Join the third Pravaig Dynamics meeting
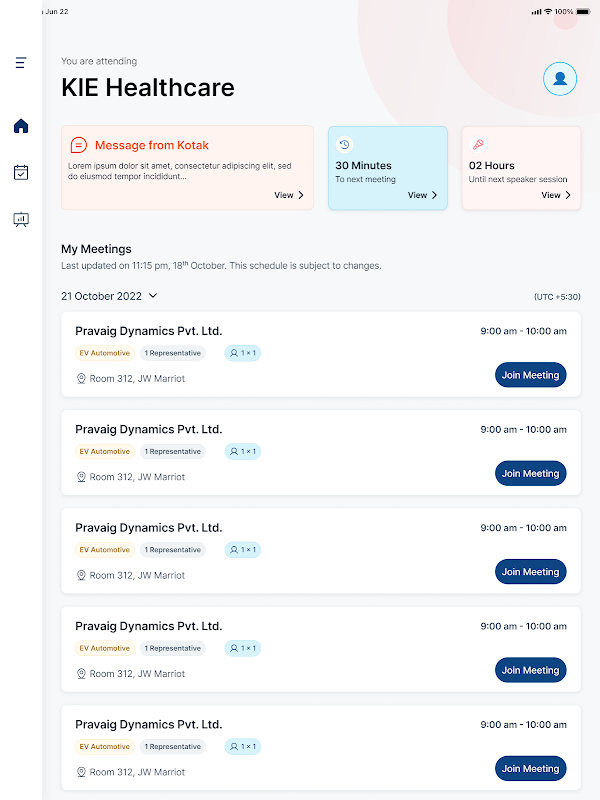Screen dimensions: 600x800 (530, 572)
